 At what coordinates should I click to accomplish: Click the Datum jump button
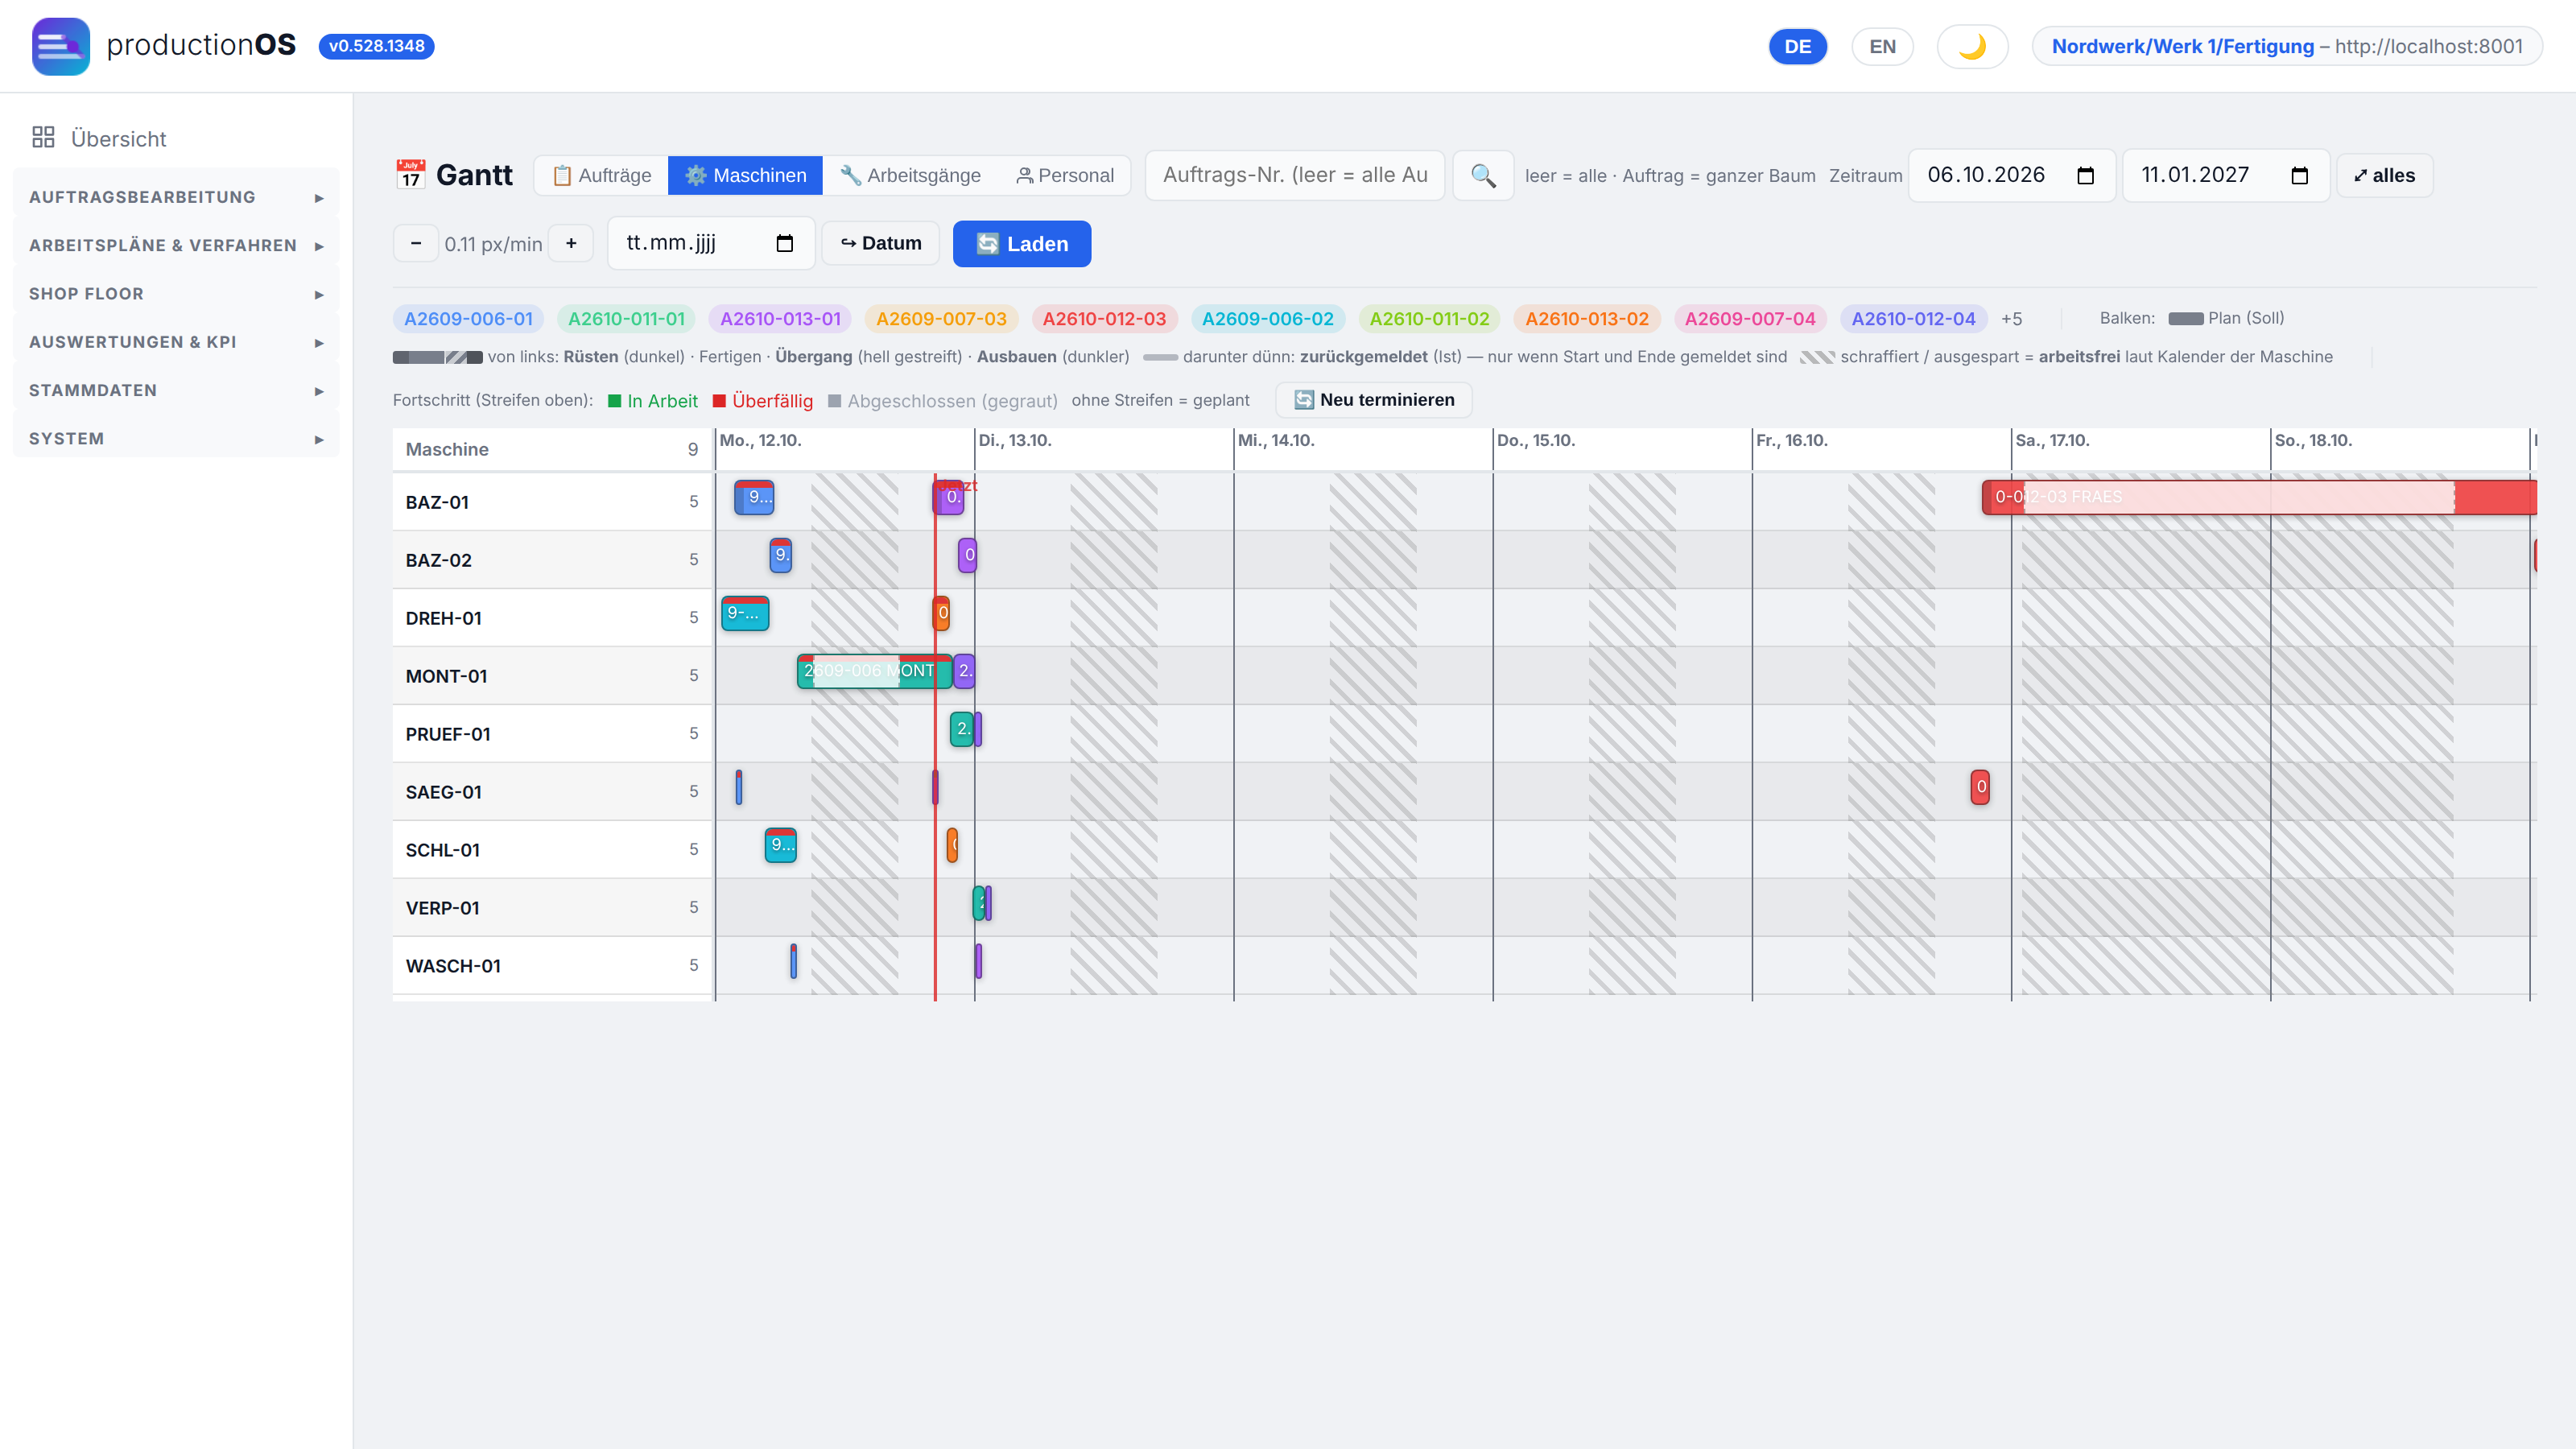[x=880, y=243]
